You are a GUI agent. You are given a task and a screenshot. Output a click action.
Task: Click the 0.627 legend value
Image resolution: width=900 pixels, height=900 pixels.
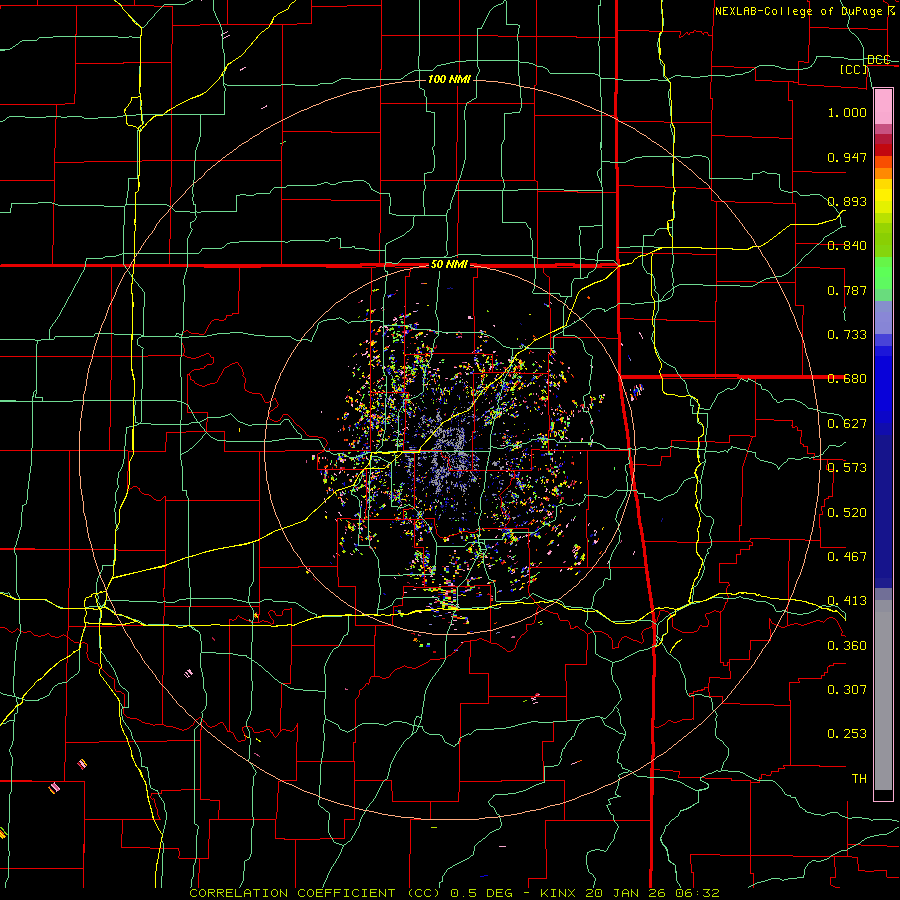[847, 424]
